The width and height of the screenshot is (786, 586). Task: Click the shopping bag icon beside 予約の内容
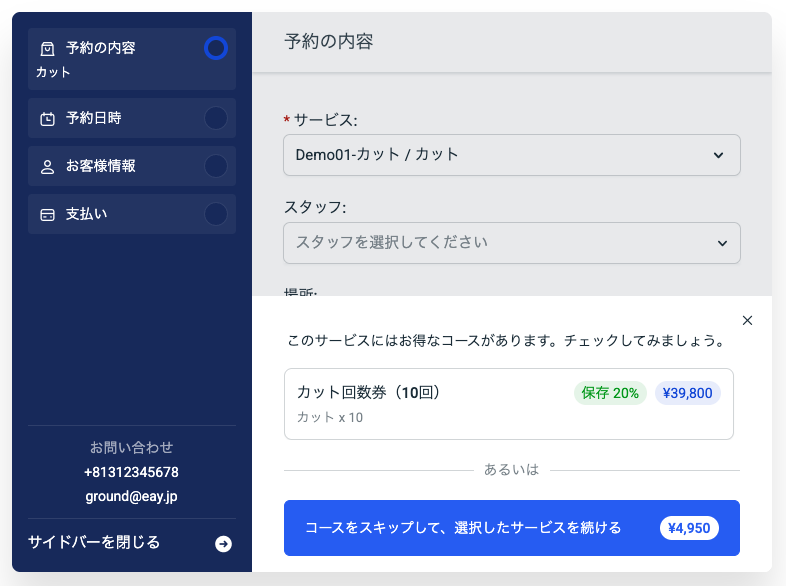[47, 48]
